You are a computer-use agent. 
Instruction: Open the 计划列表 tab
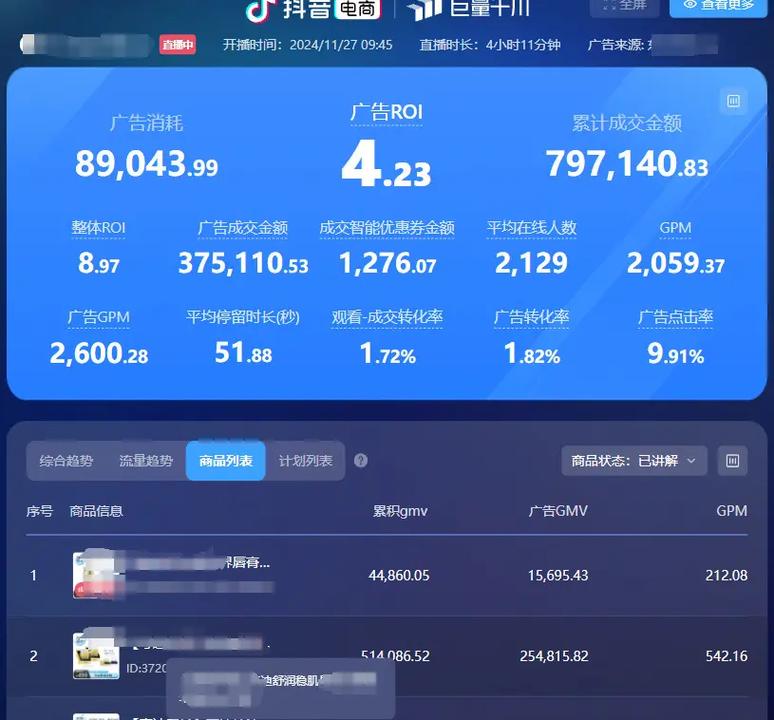tap(305, 461)
